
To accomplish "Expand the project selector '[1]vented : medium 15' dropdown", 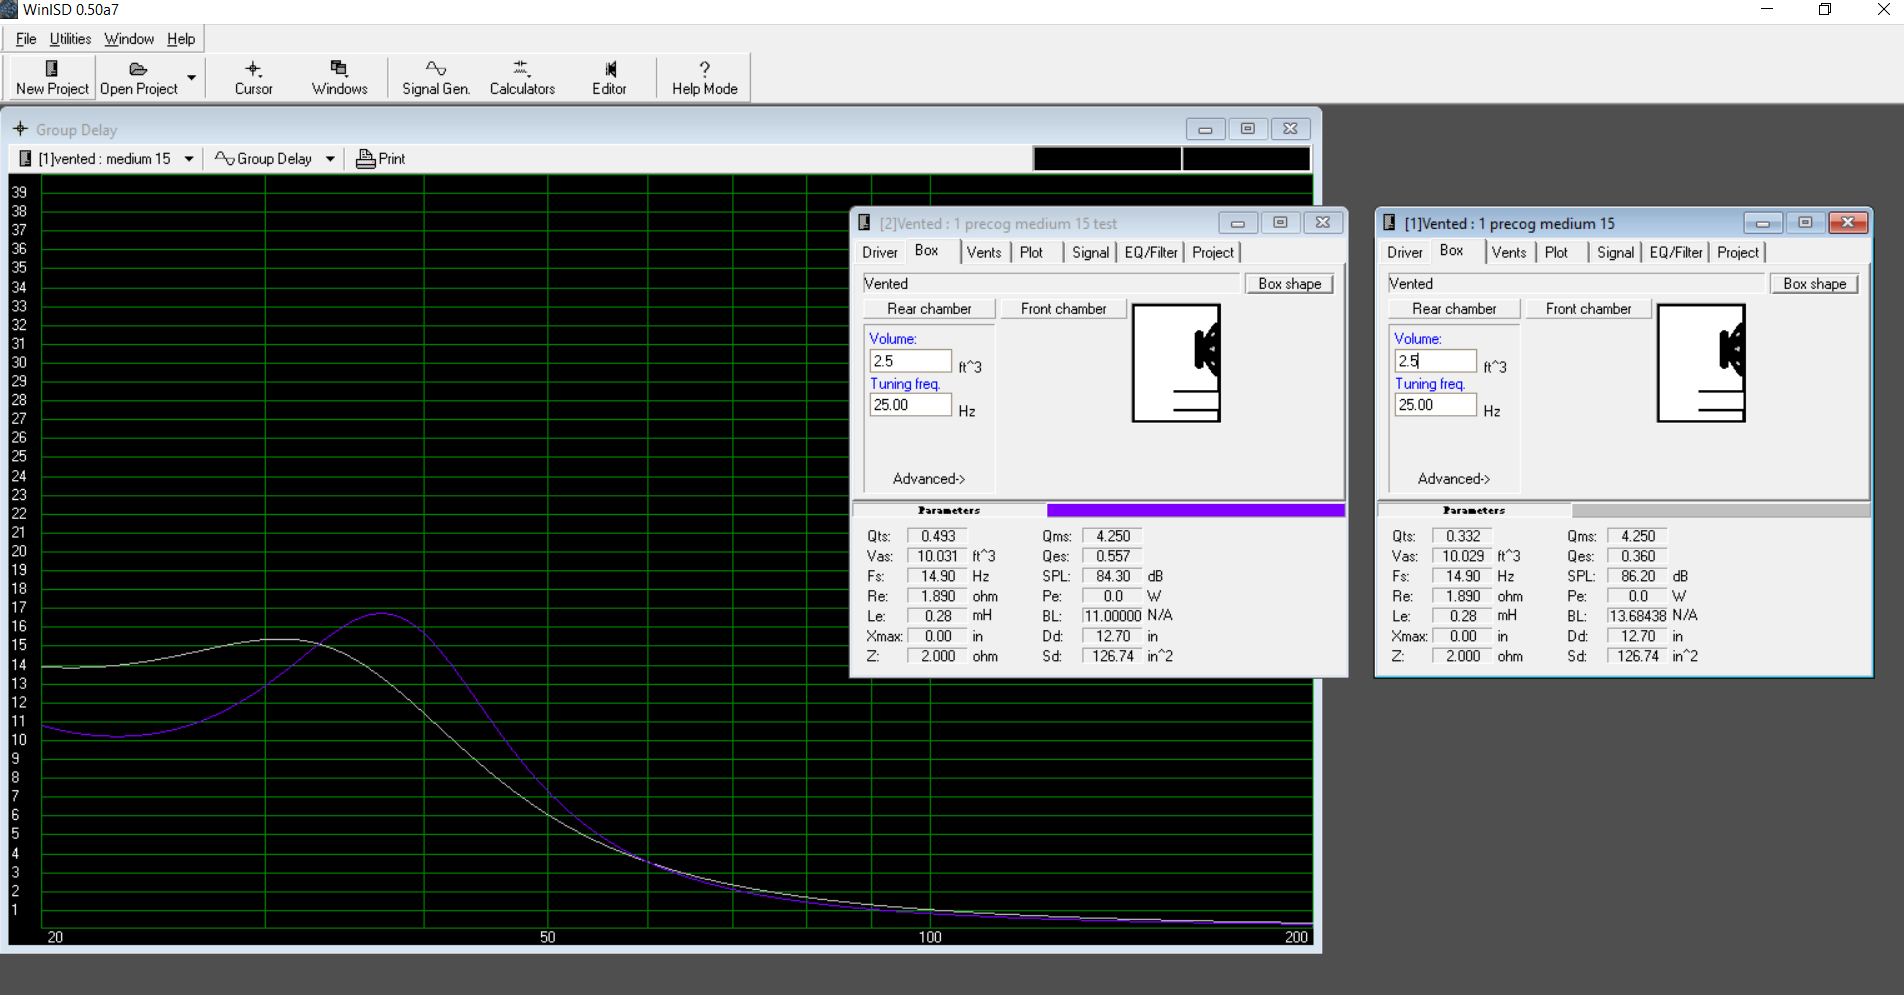I will point(188,159).
